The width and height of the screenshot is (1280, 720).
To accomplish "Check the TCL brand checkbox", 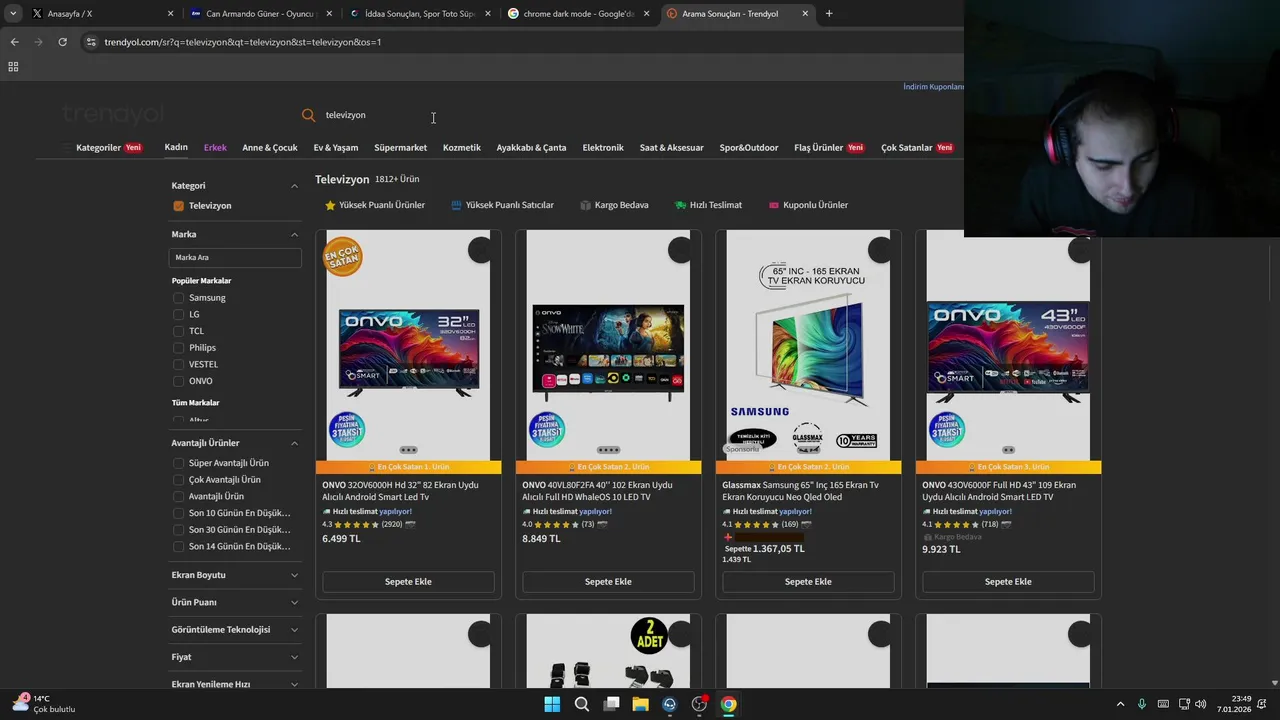I will [x=178, y=331].
